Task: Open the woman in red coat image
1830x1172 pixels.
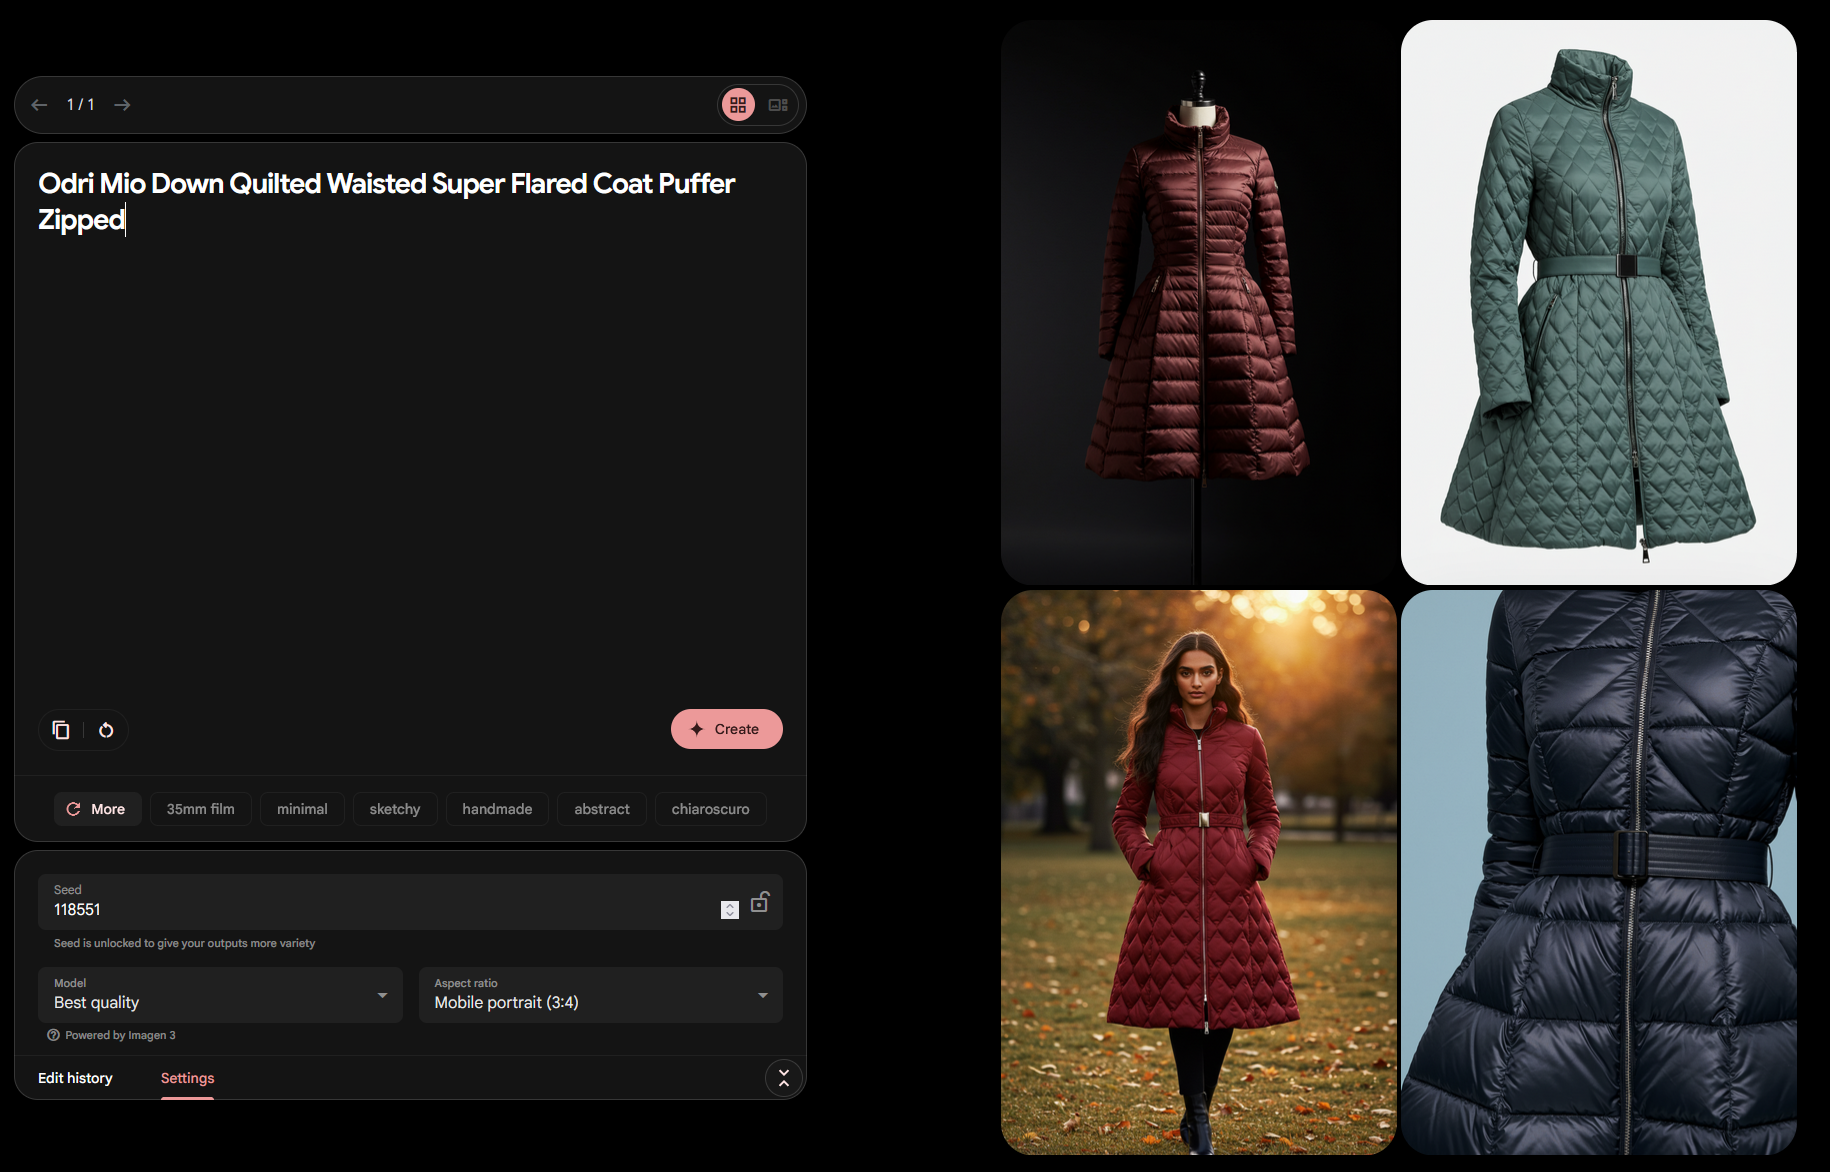Action: 1198,872
